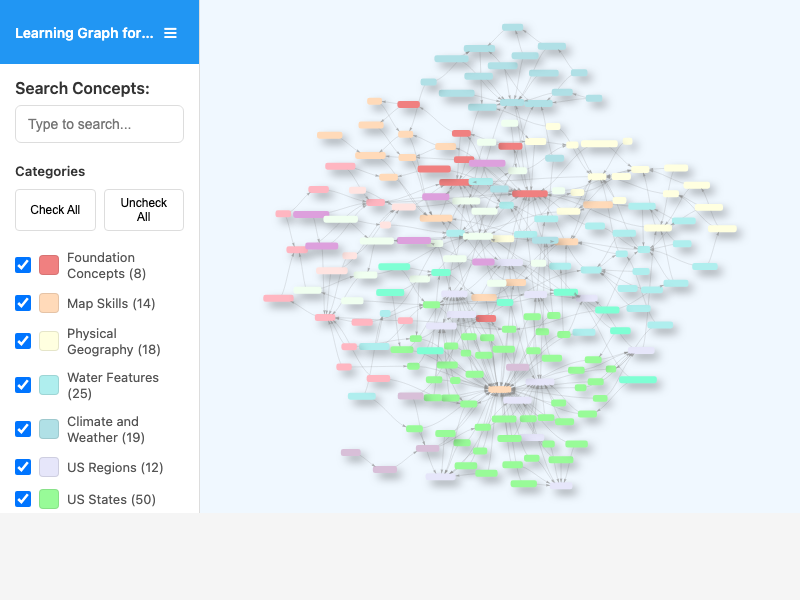Click the red Foundation Concepts color swatch
This screenshot has height=600, width=800.
point(49,264)
